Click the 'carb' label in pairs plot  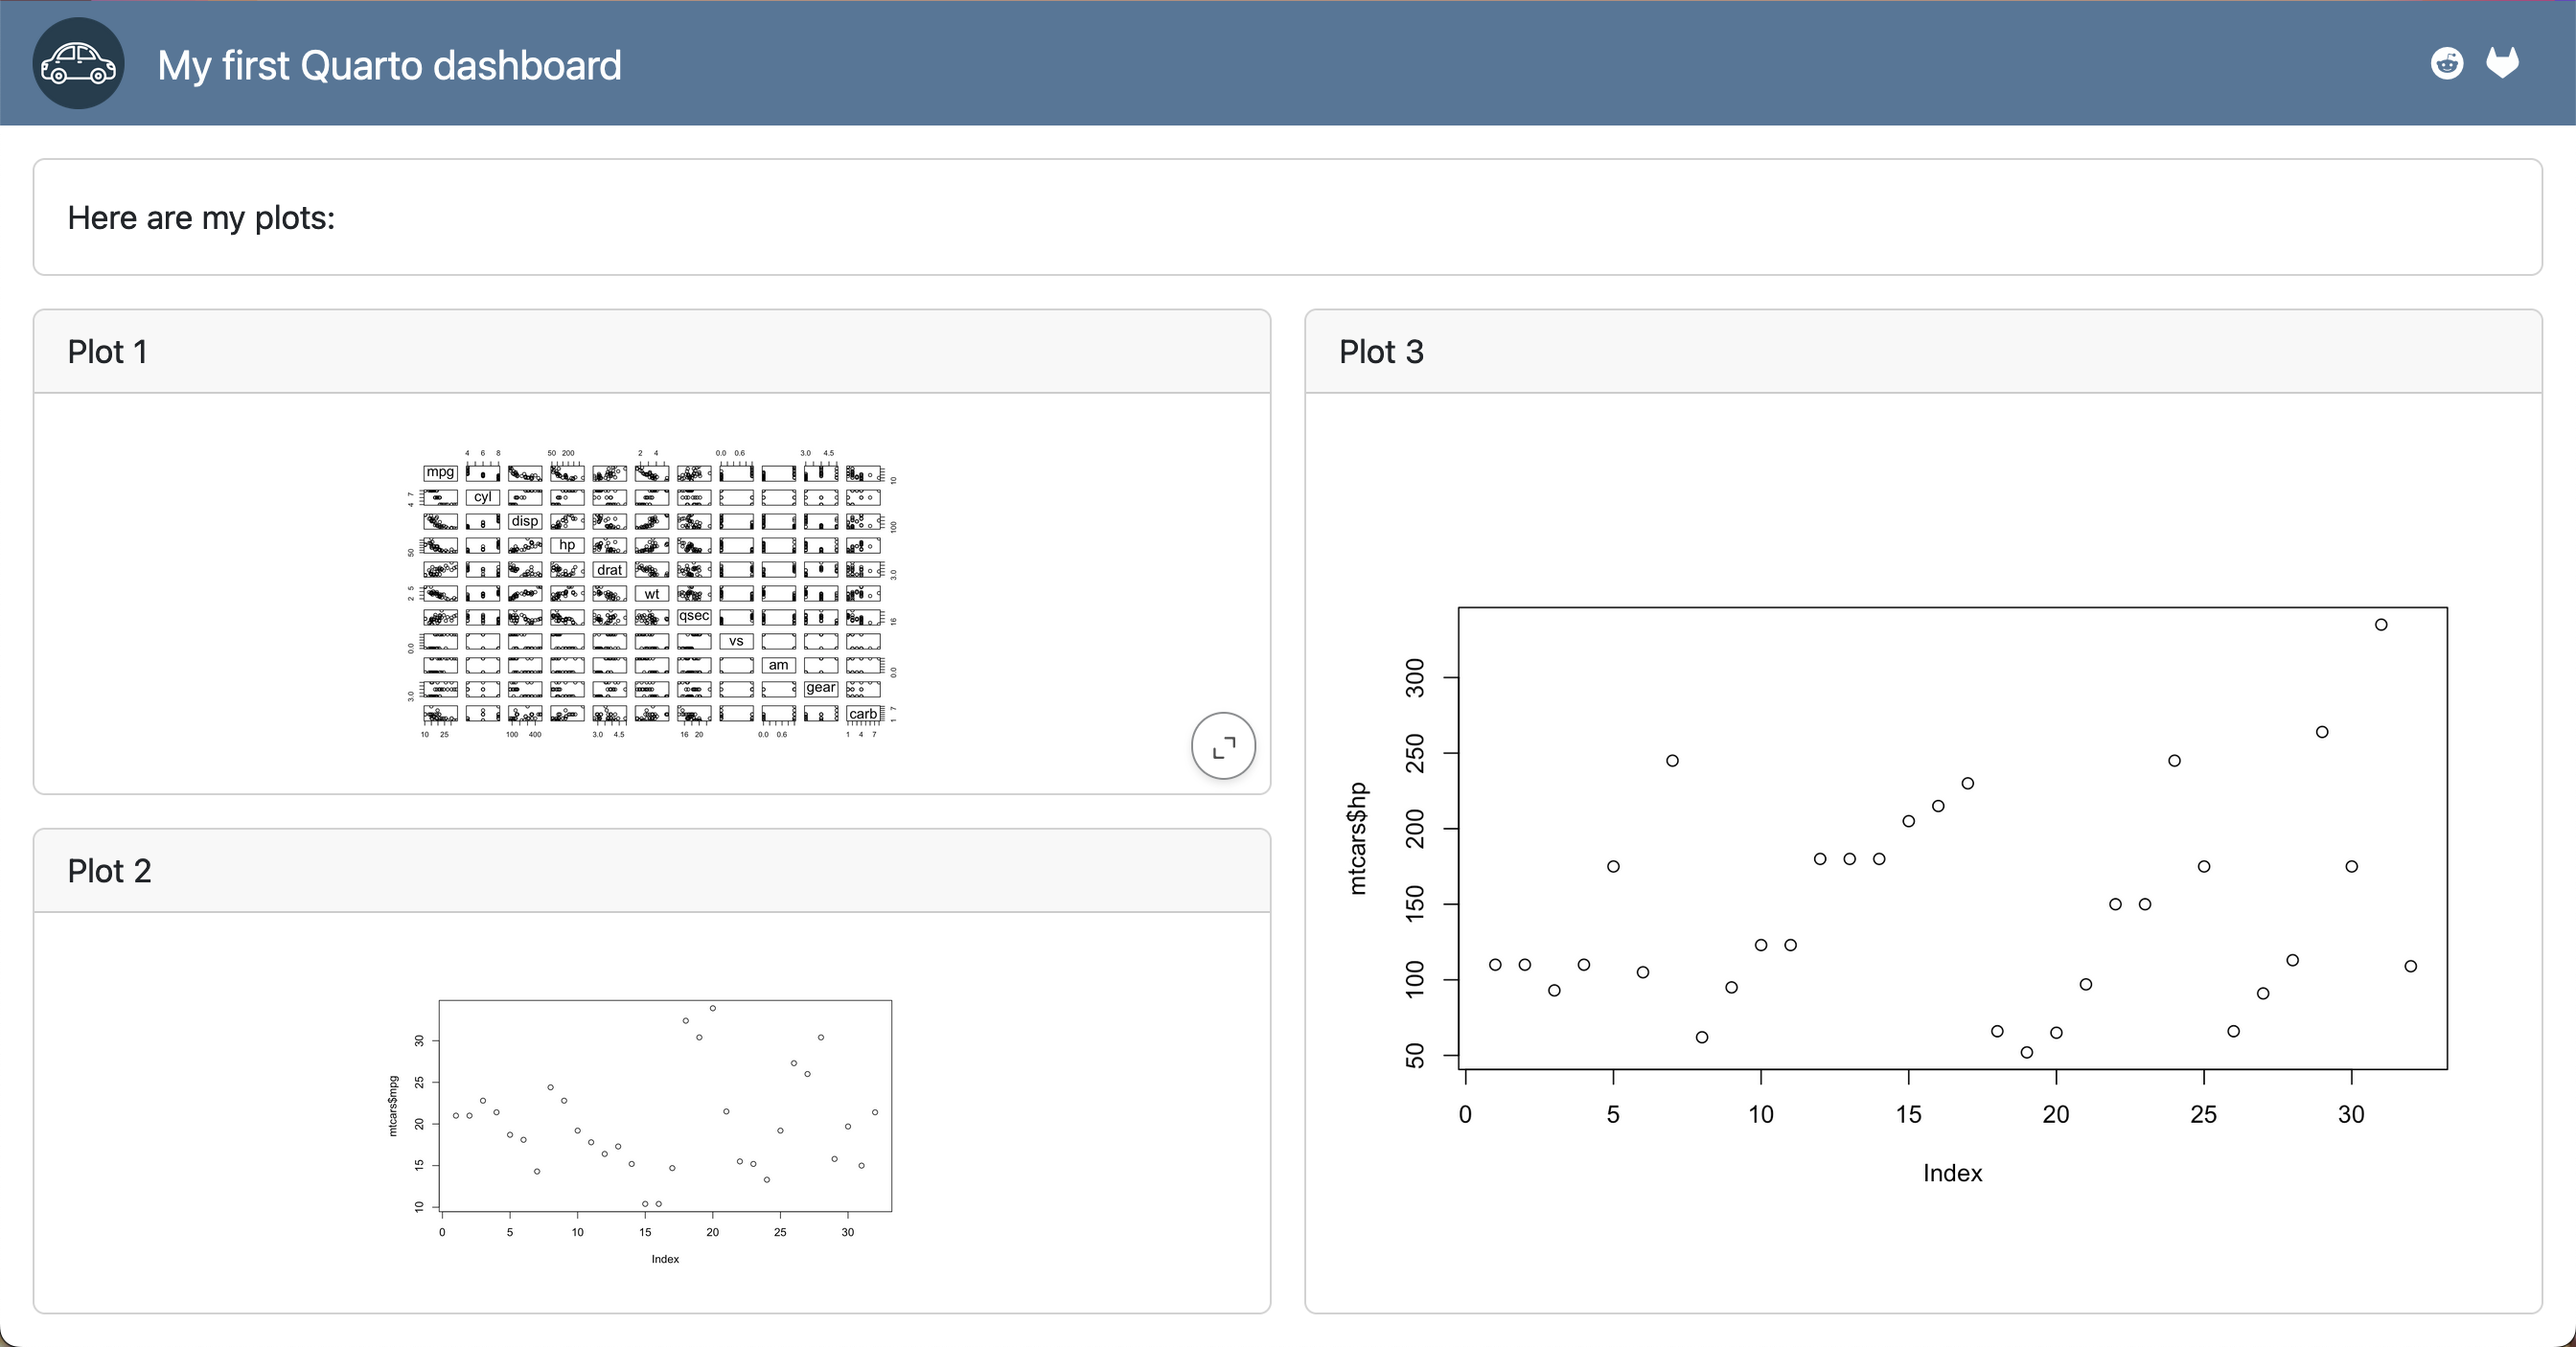[x=862, y=714]
